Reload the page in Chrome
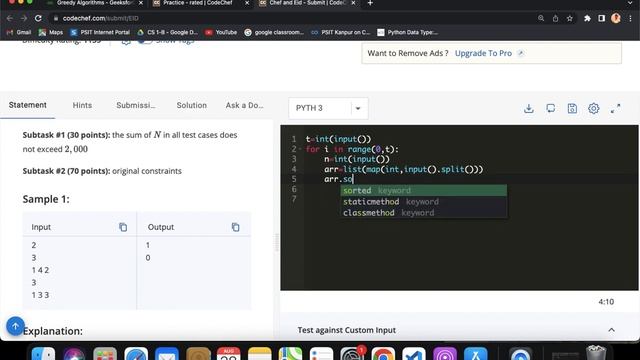640x360 pixels. click(38, 18)
